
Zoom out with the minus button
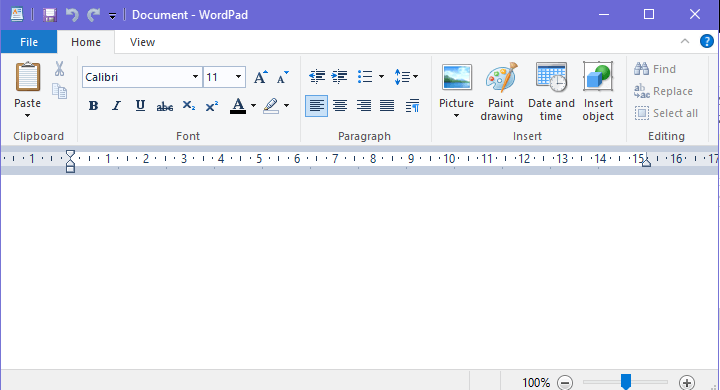pyautogui.click(x=565, y=382)
